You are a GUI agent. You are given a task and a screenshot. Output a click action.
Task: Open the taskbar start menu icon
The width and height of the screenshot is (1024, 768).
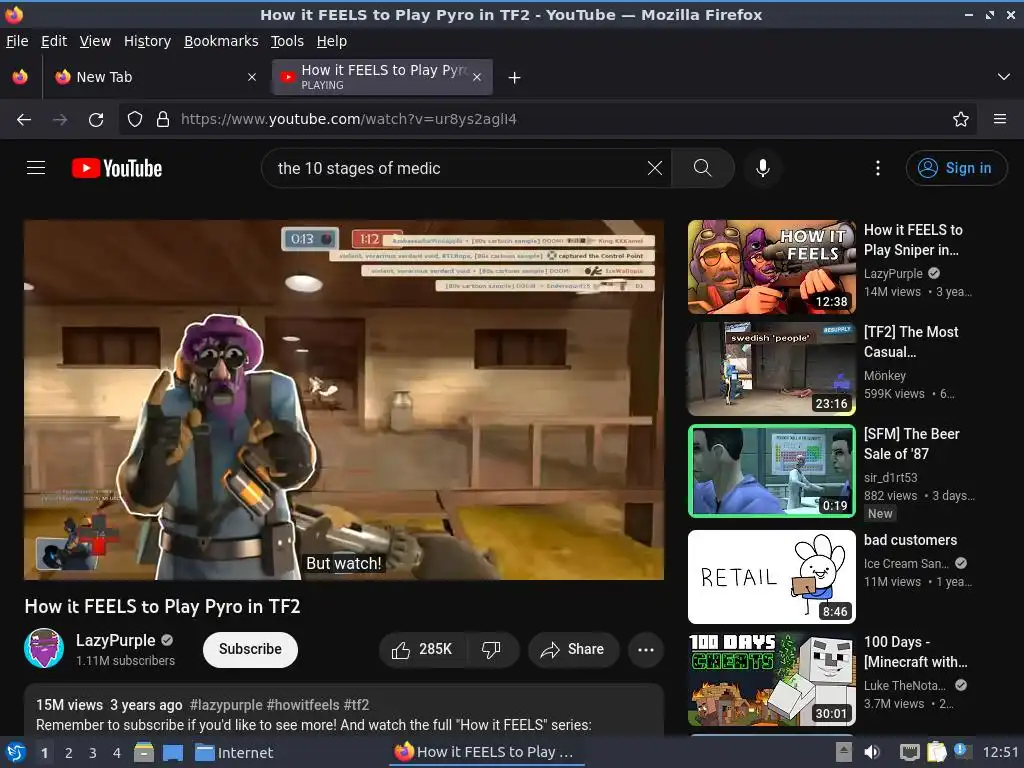(16, 752)
